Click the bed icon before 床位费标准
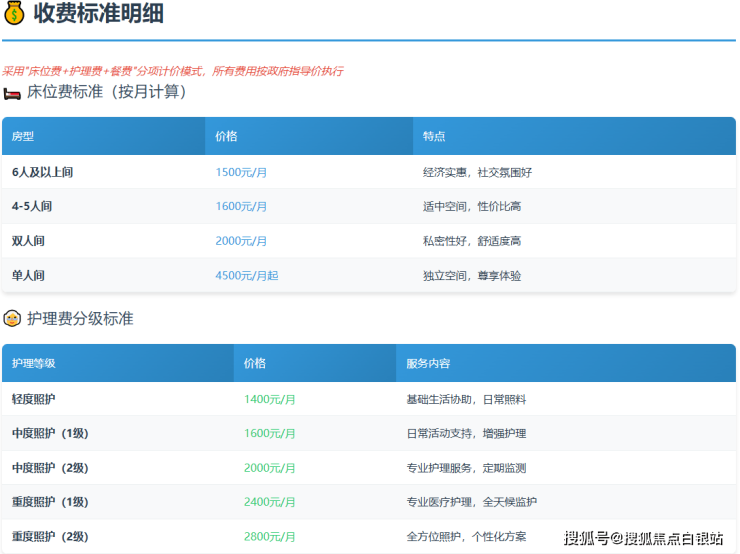This screenshot has width=740, height=554. click(12, 93)
